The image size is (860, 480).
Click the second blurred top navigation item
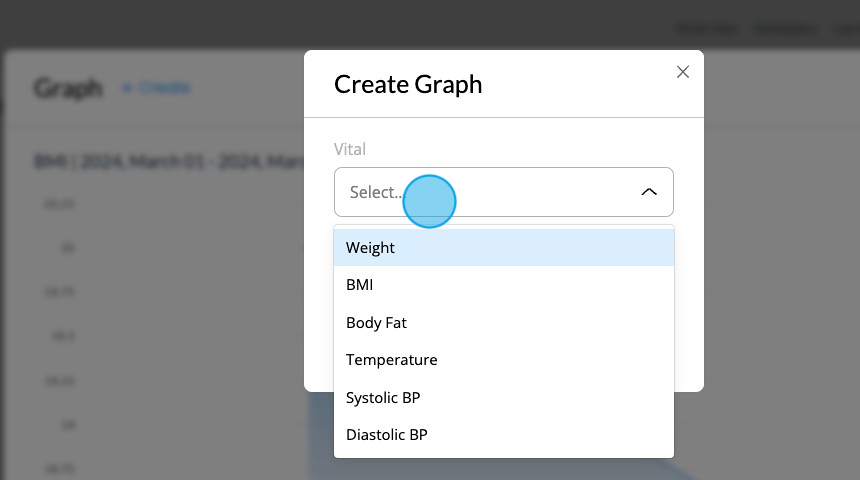[784, 29]
